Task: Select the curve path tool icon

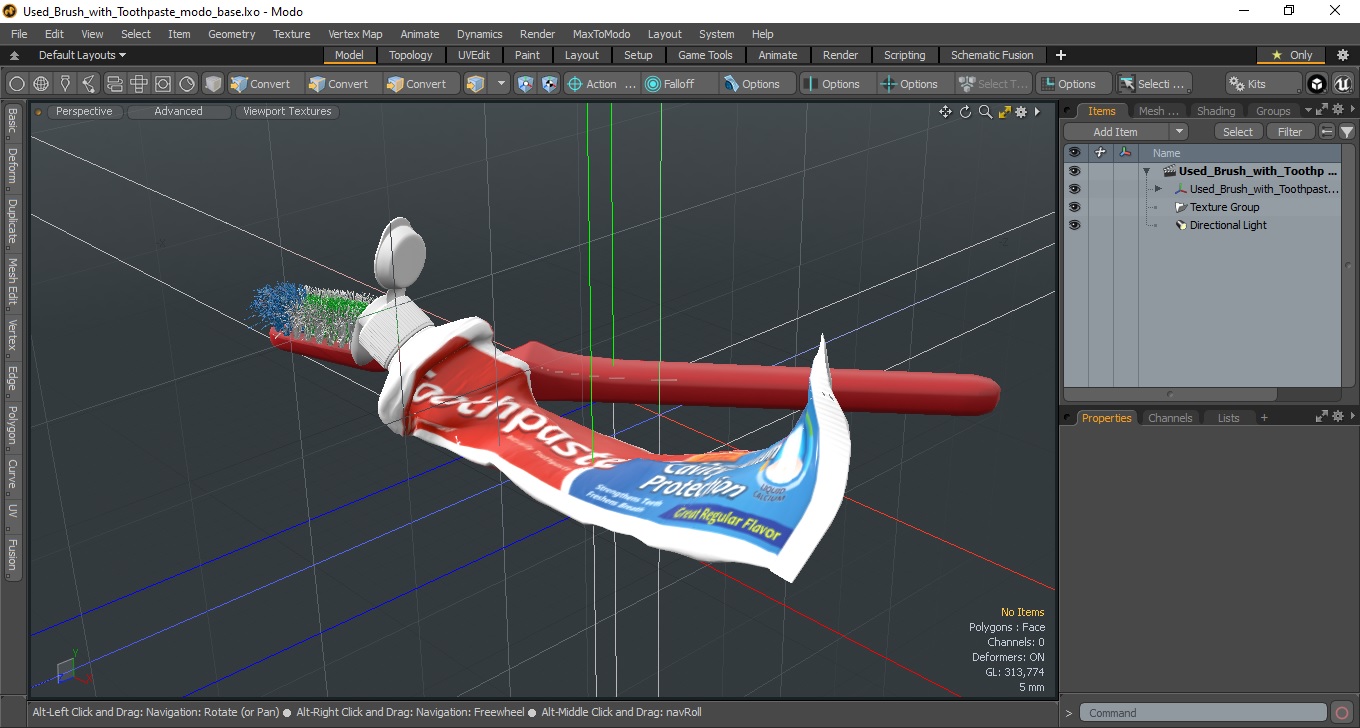Action: tap(89, 84)
